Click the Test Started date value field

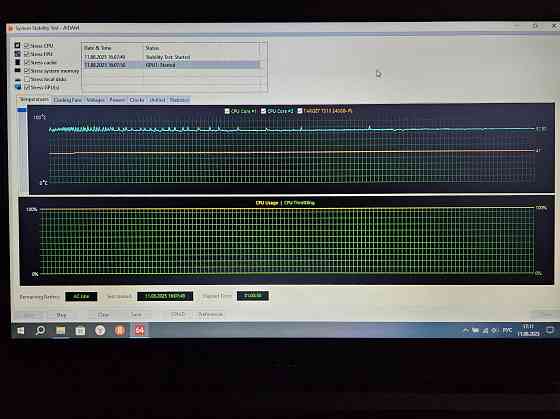pos(165,296)
